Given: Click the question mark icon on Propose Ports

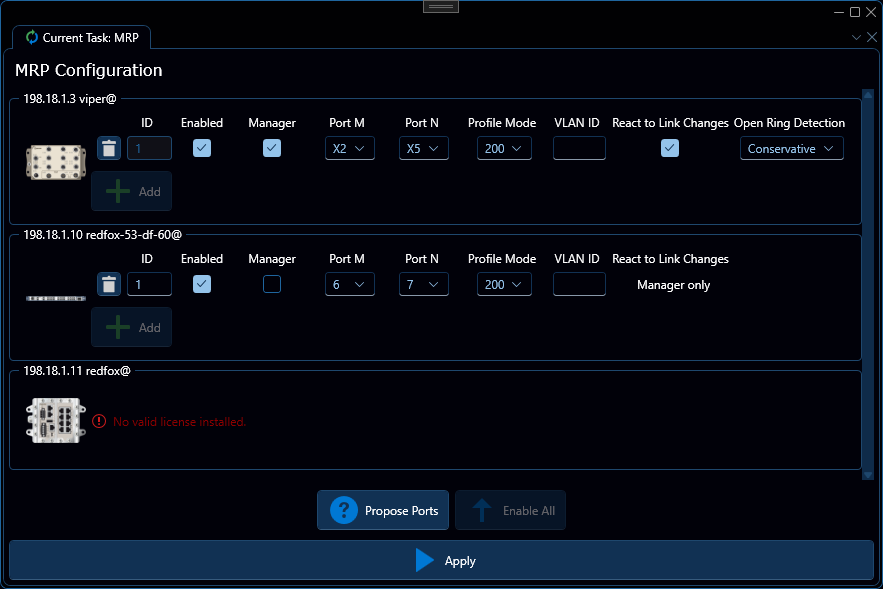Looking at the screenshot, I should (343, 510).
